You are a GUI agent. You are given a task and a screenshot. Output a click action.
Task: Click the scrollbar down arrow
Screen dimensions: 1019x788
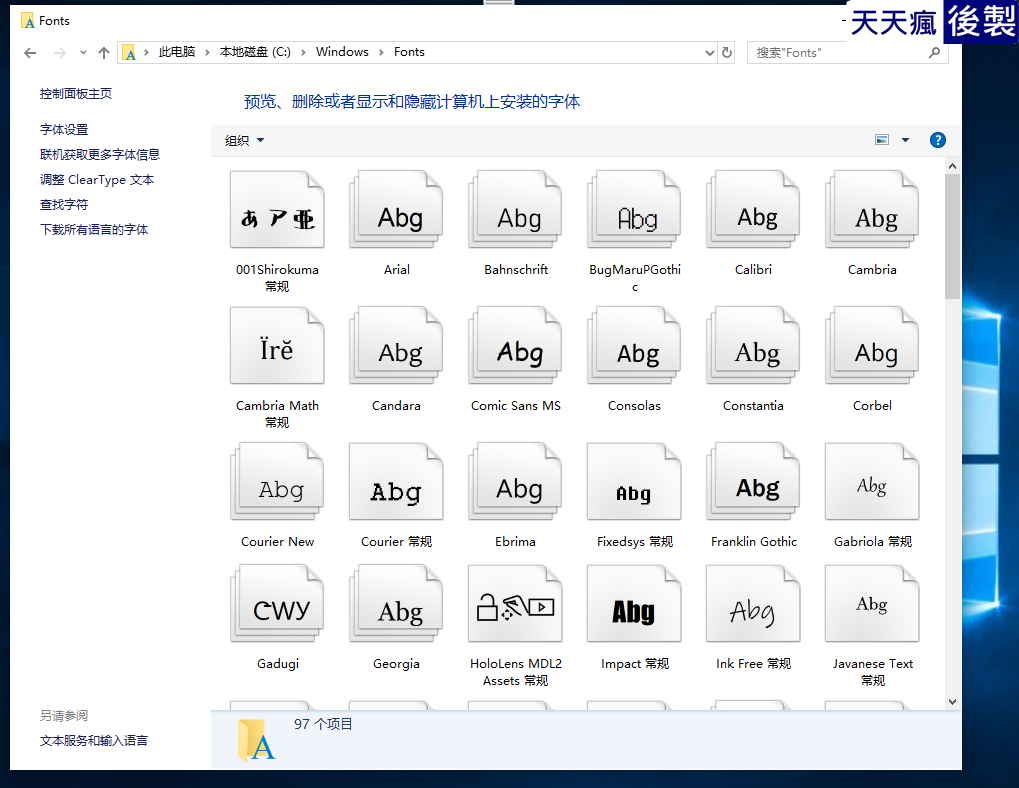coord(952,702)
